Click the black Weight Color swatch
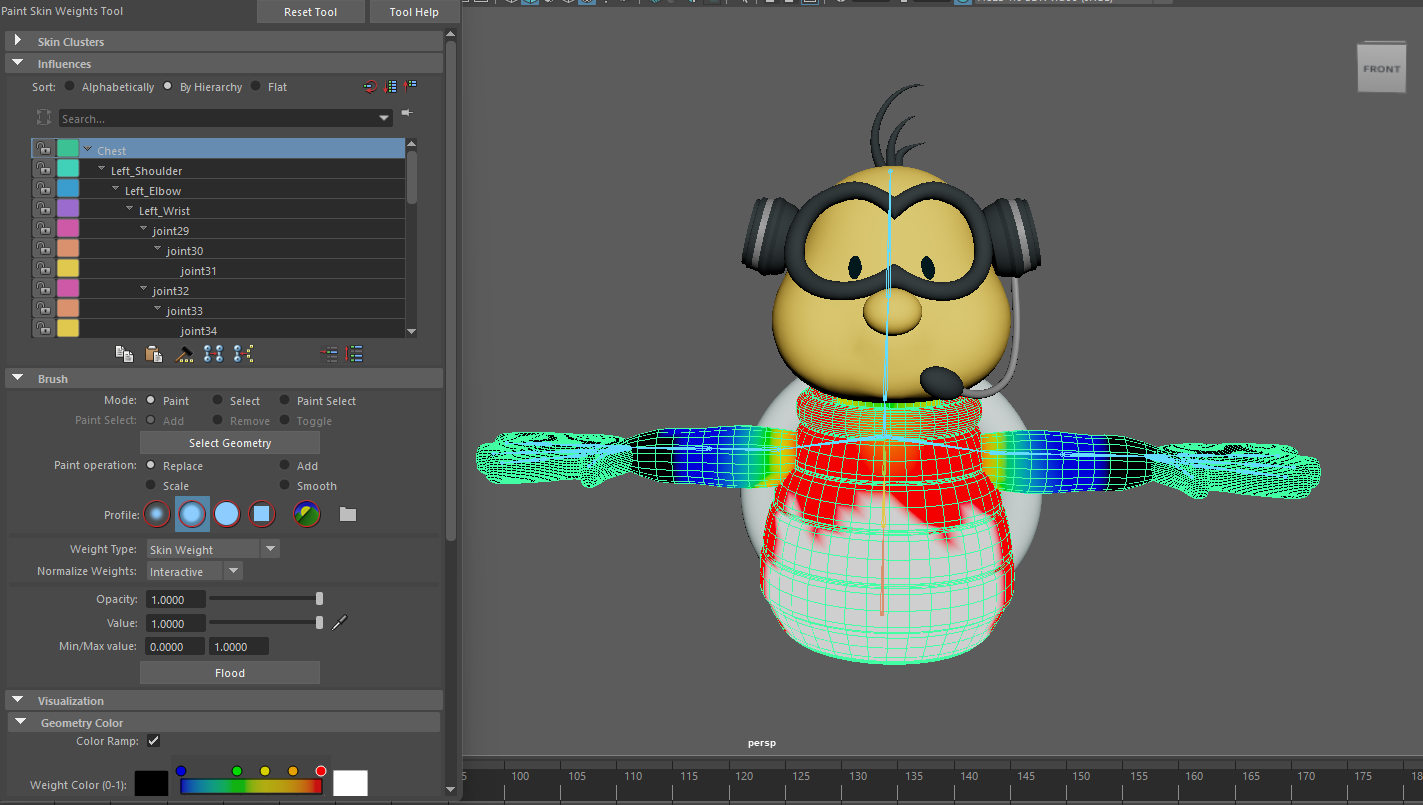The image size is (1423, 805). (152, 783)
